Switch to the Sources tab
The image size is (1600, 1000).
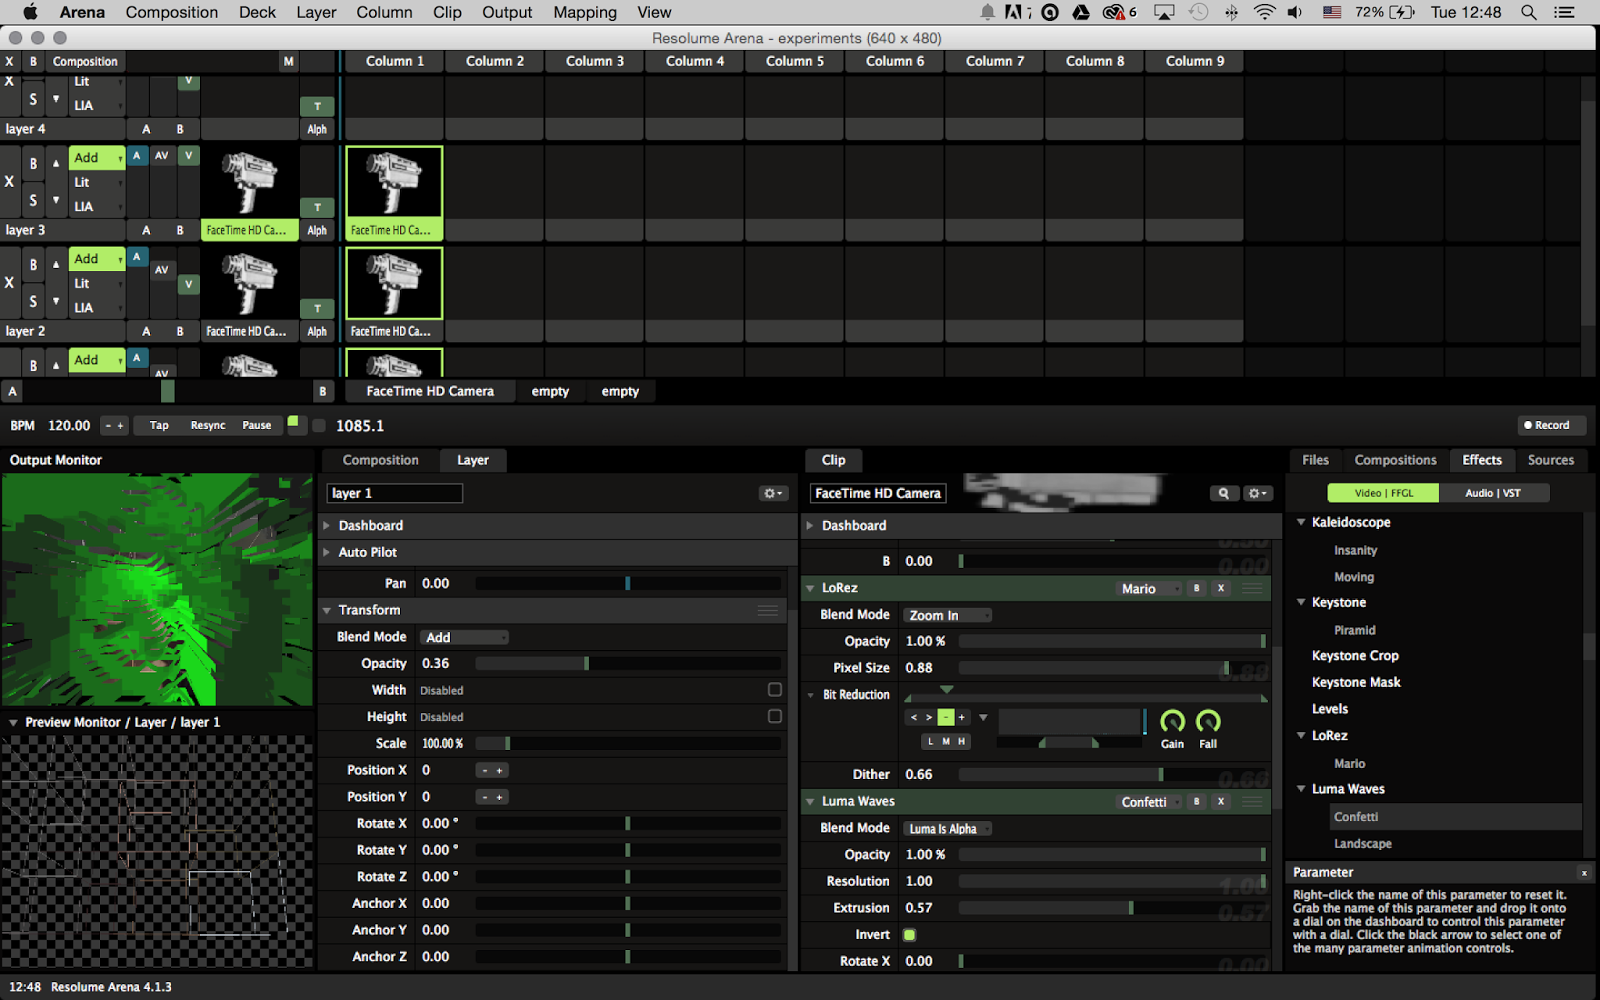(1551, 460)
